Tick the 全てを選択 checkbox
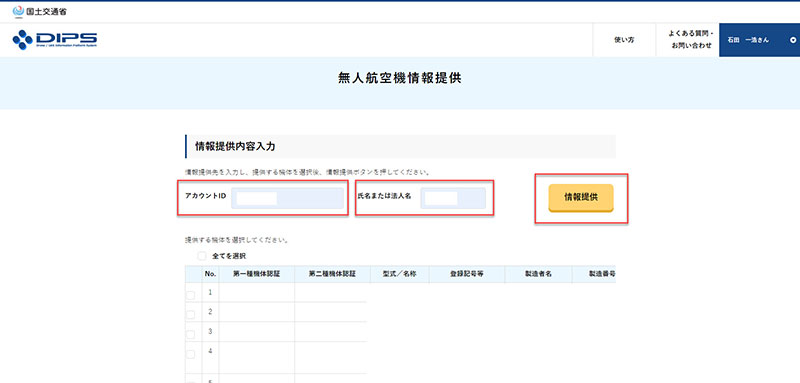The image size is (800, 383). coord(203,256)
